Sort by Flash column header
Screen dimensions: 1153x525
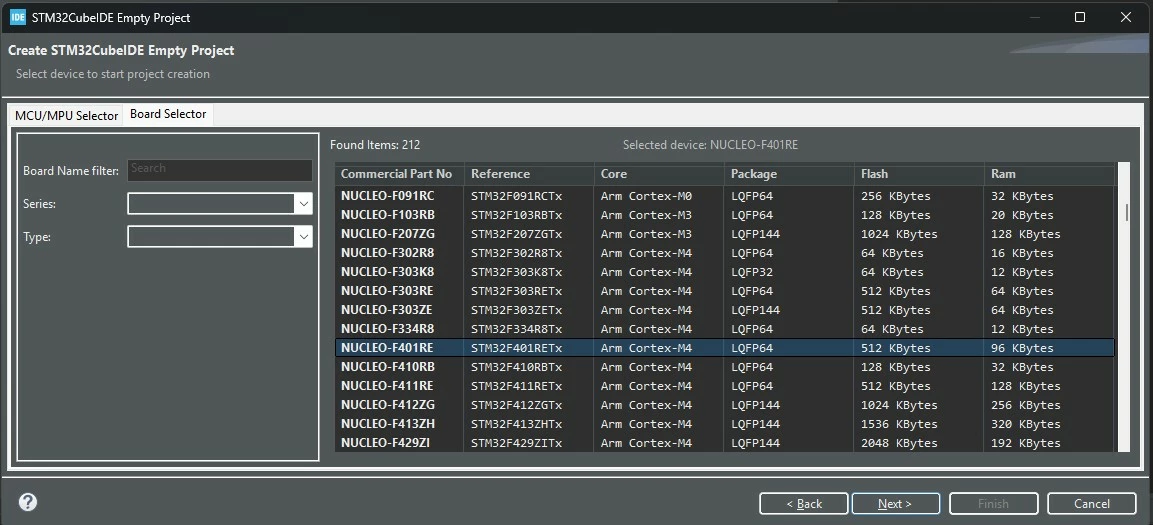tap(920, 174)
